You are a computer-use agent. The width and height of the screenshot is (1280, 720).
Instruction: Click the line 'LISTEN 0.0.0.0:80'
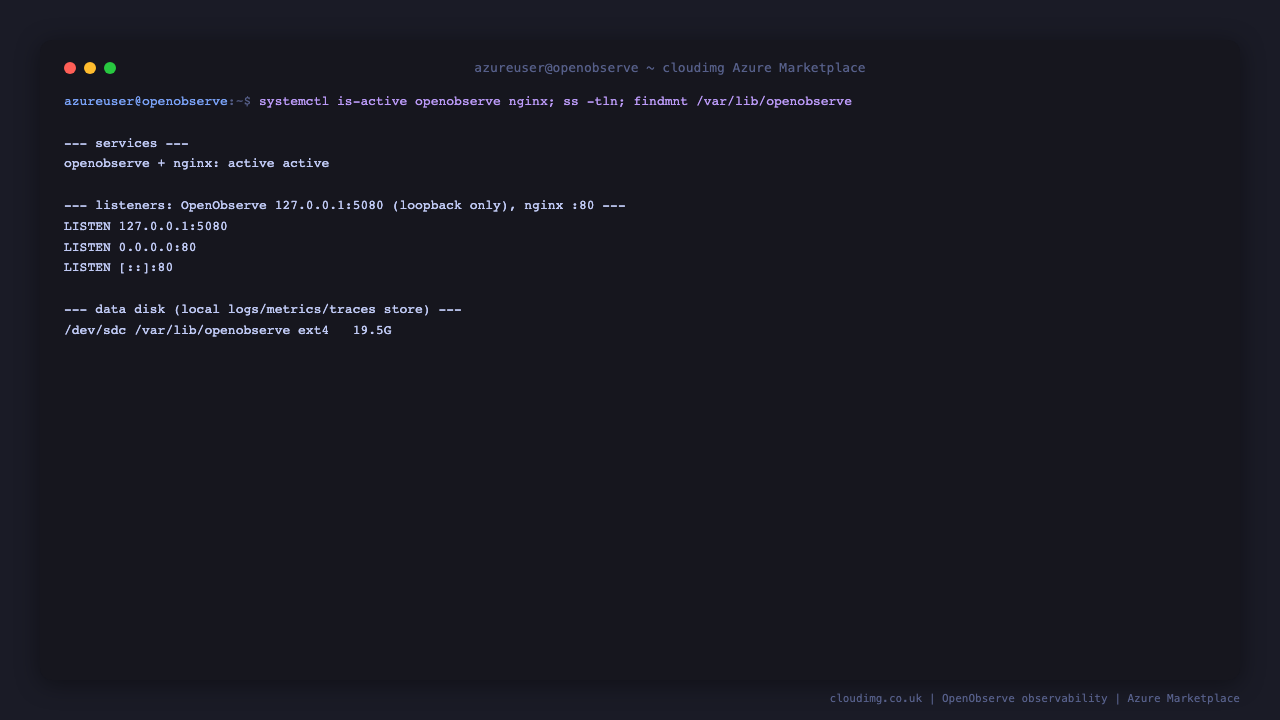(130, 247)
